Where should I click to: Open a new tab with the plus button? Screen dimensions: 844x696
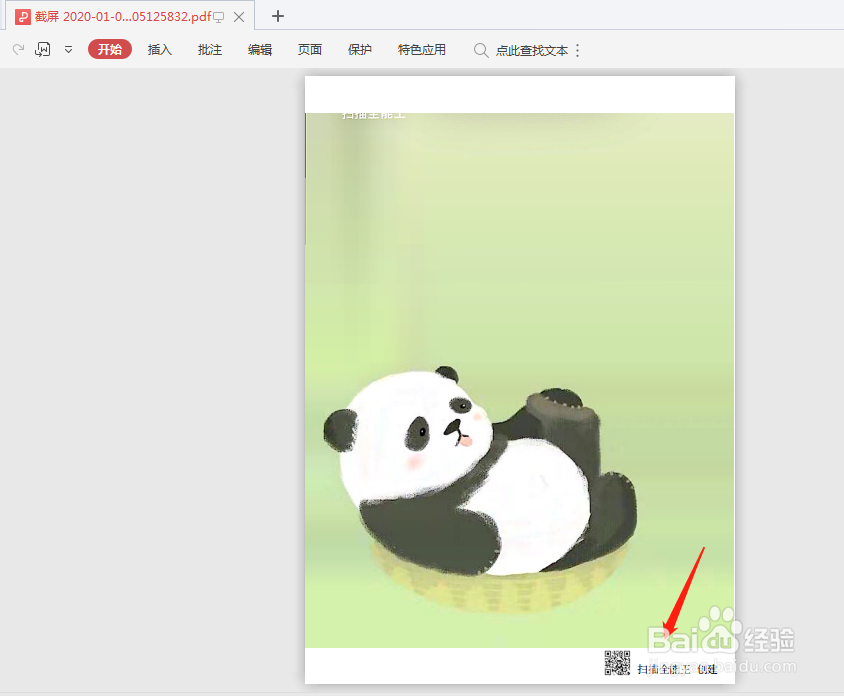pos(278,16)
